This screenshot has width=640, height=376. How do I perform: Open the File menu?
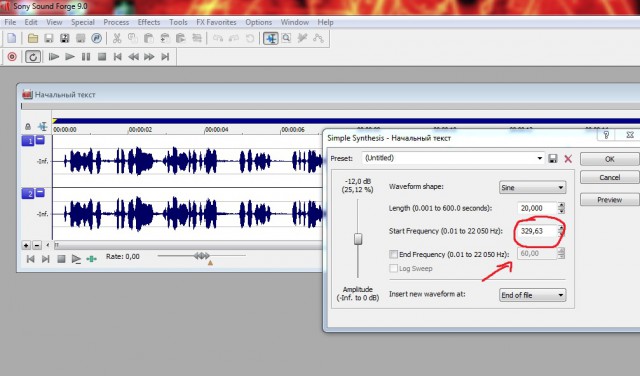10,22
